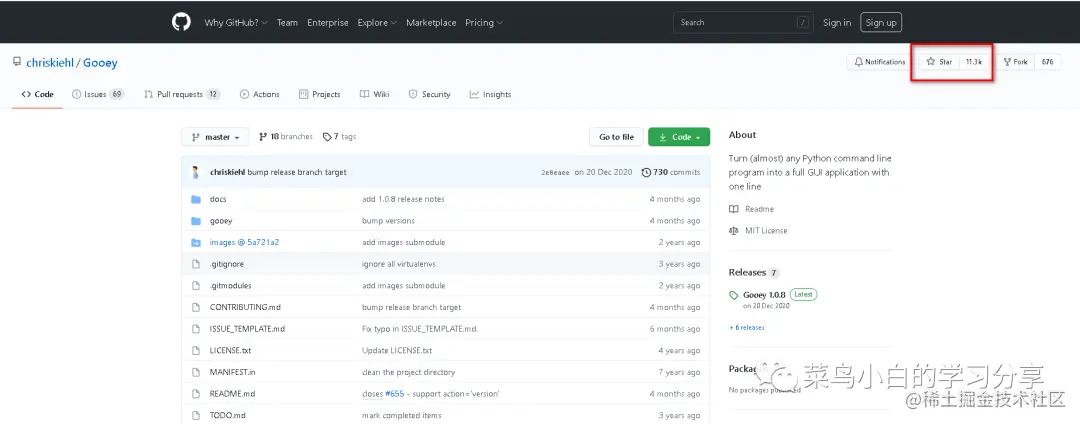View the 676 forks count
Screen dimensions: 1080x424
1048,62
